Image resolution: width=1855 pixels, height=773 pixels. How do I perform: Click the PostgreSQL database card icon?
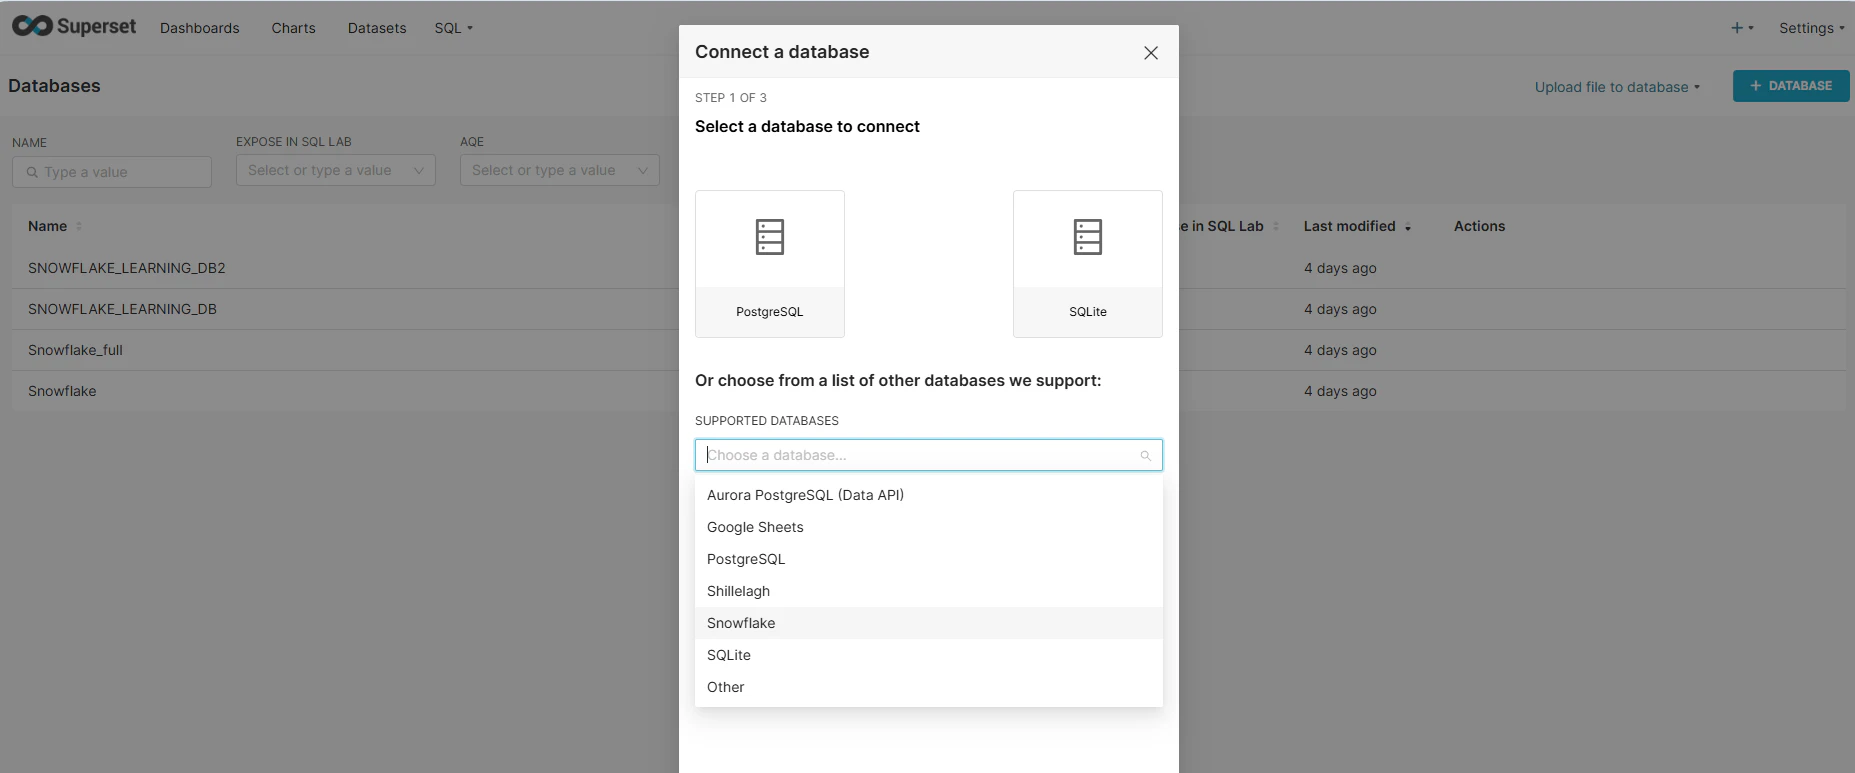pyautogui.click(x=769, y=237)
